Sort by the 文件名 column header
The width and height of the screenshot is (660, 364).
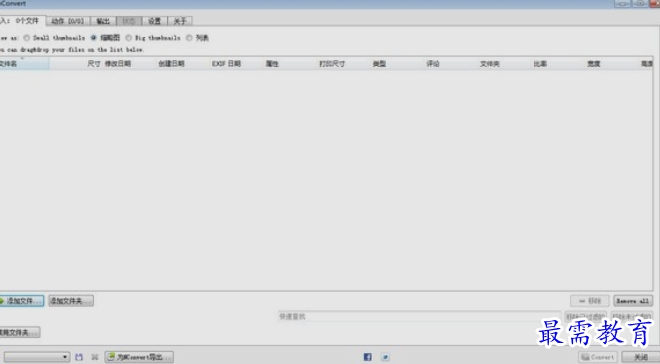pyautogui.click(x=24, y=64)
